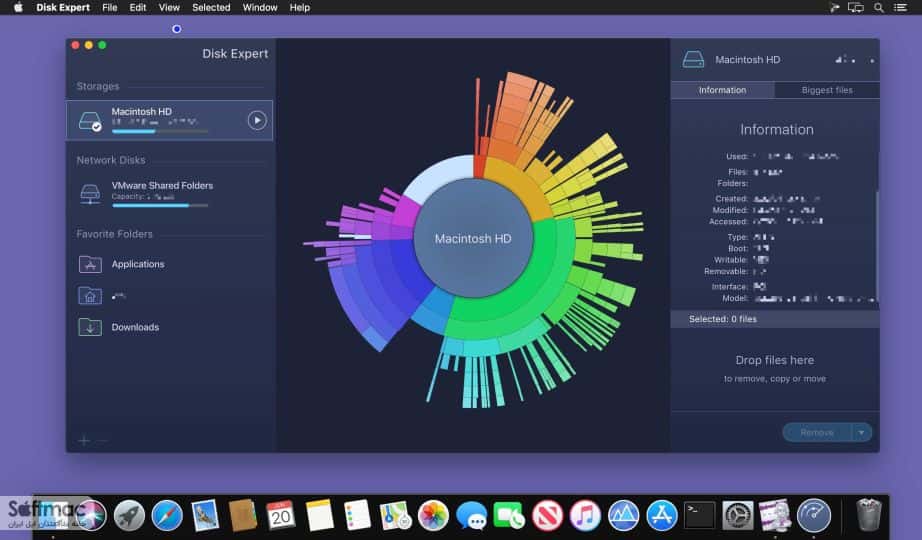Screen dimensions: 922x540
Task: Open Notes in the Dock
Action: click(319, 516)
